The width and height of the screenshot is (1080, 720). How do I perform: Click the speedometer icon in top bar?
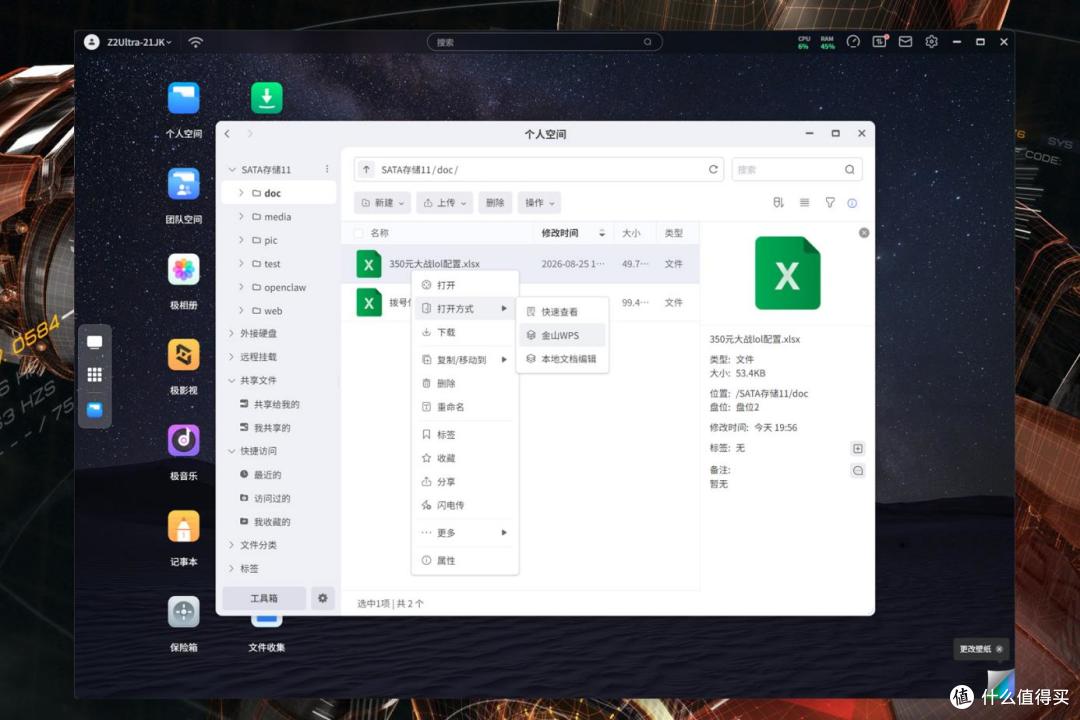[x=853, y=42]
